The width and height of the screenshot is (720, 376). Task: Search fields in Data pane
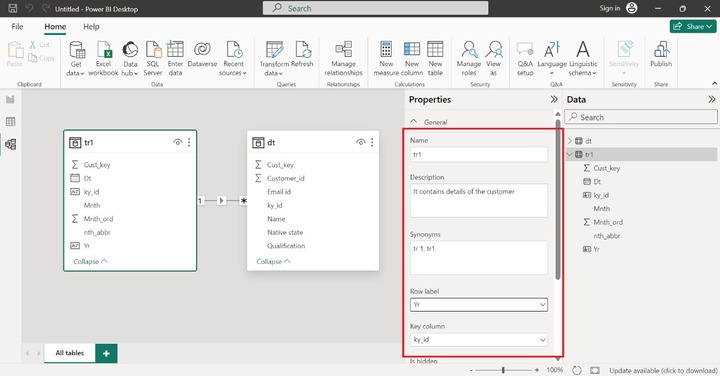click(x=641, y=117)
